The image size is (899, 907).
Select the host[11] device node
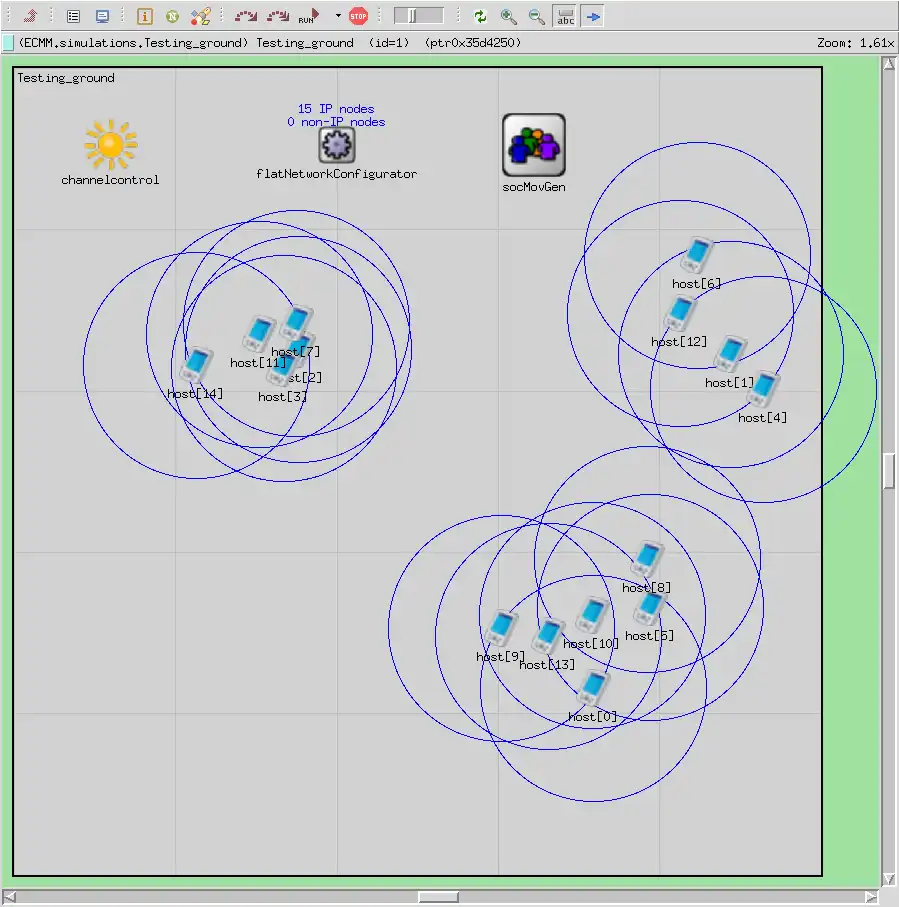point(259,334)
